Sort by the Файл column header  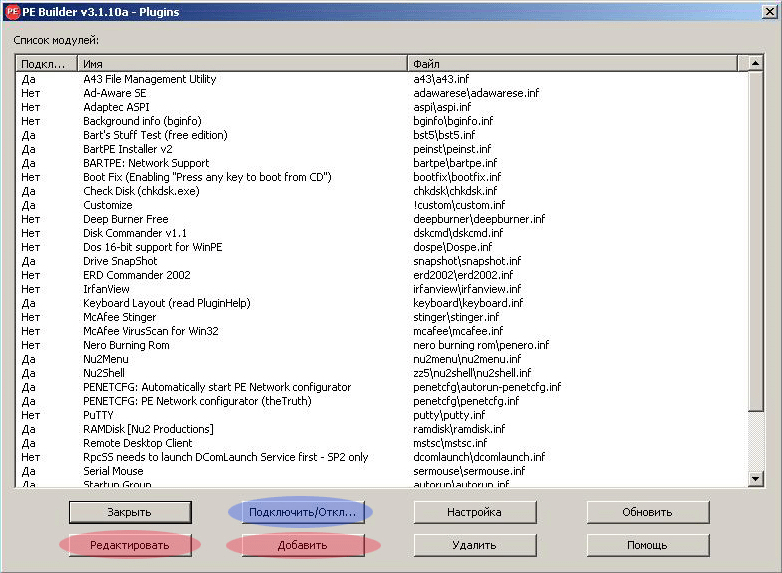(x=573, y=64)
